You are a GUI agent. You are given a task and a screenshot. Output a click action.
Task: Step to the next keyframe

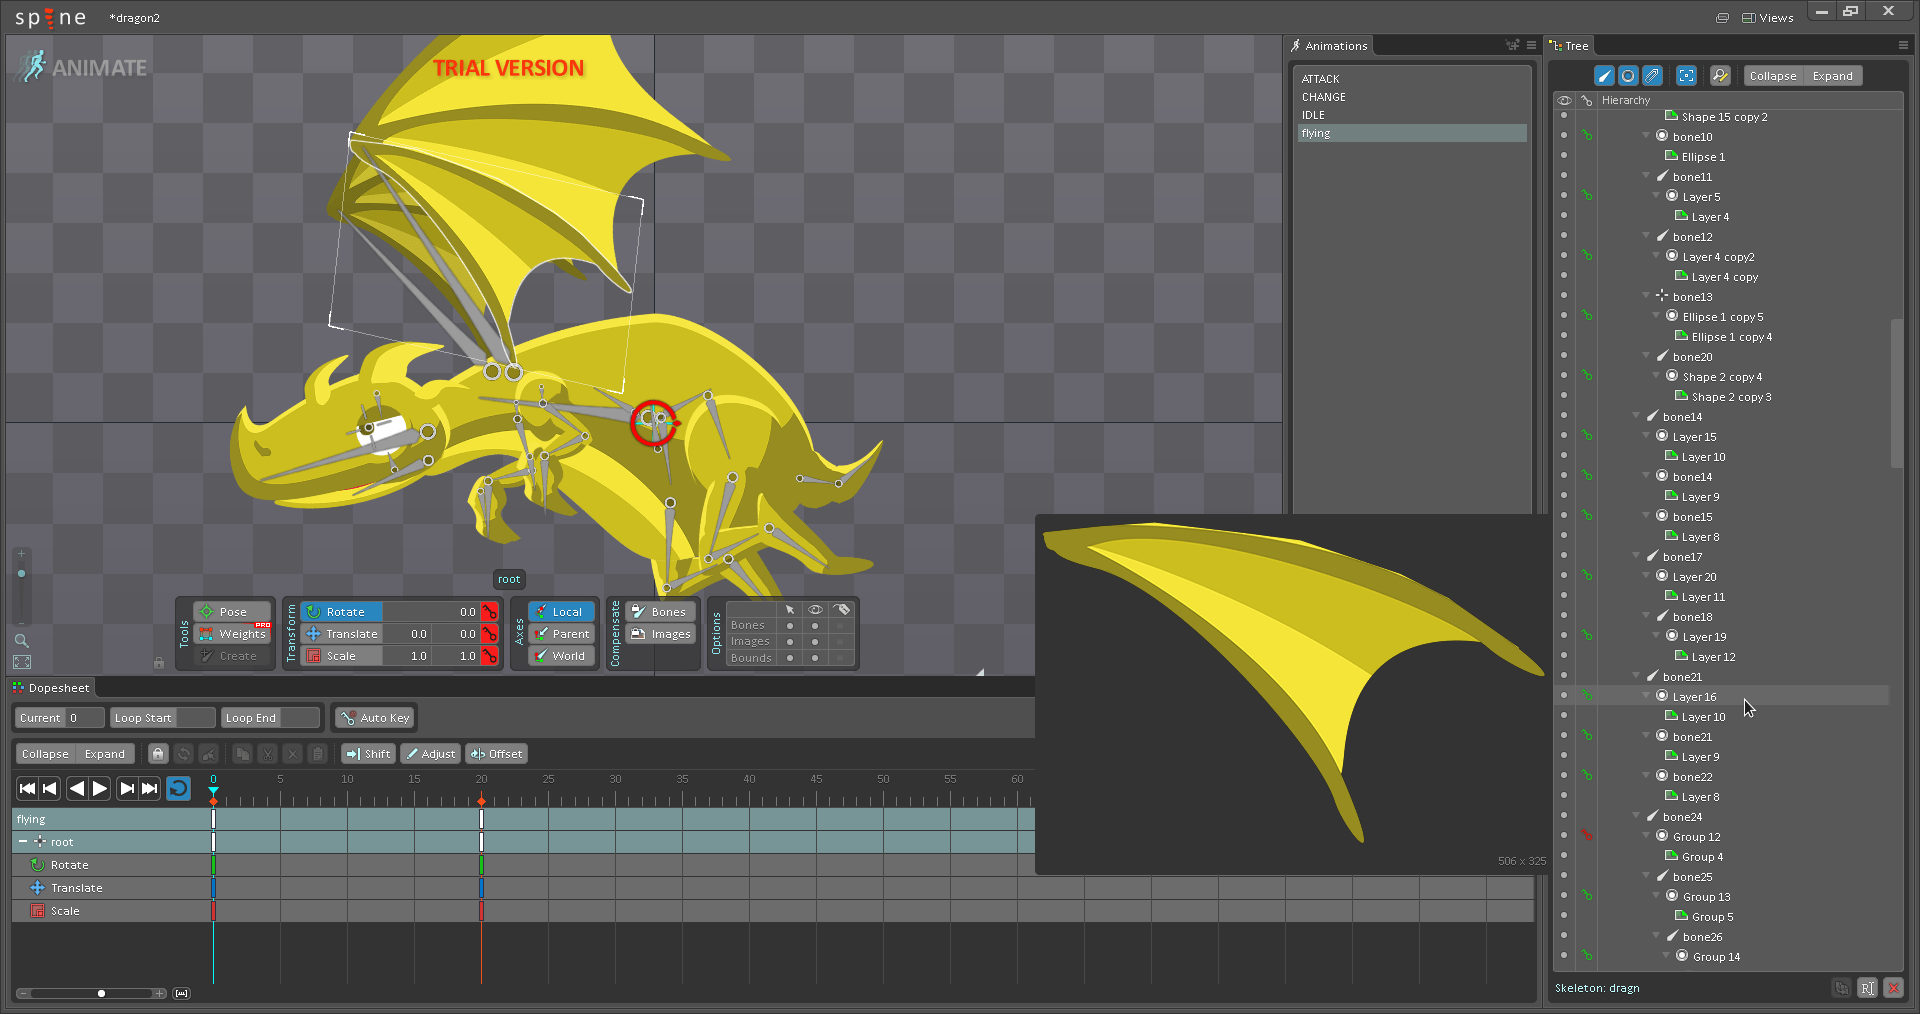[x=127, y=789]
